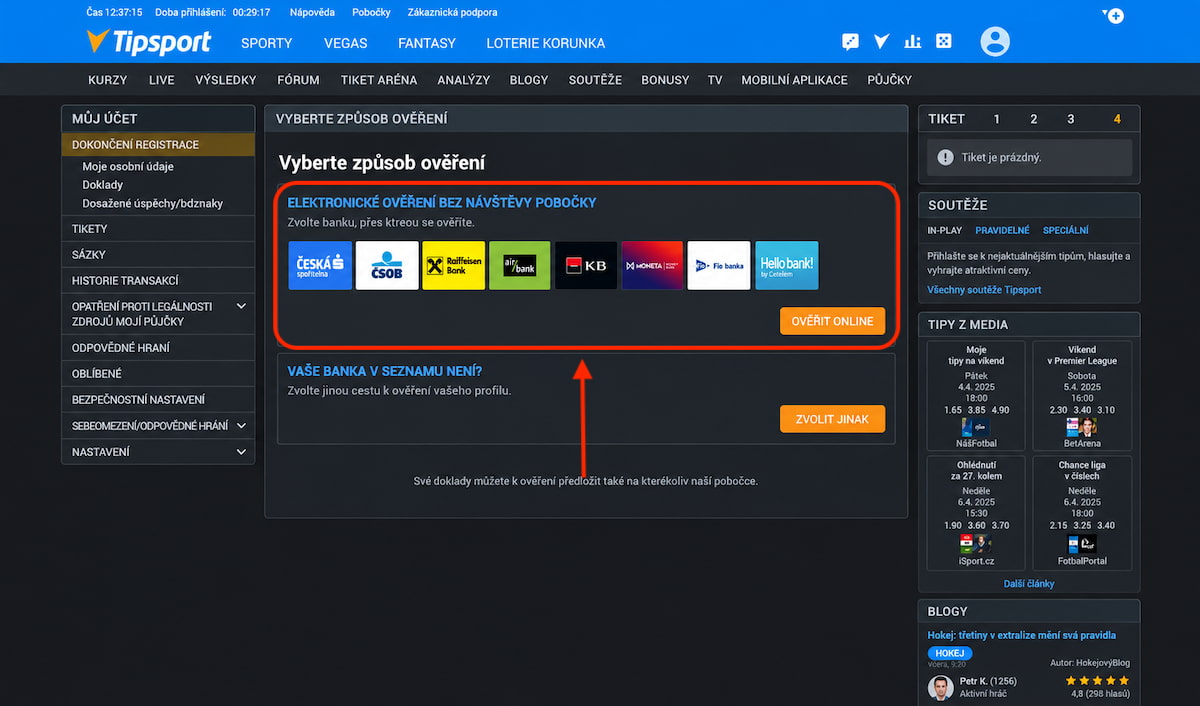Image resolution: width=1200 pixels, height=706 pixels.
Task: Open ANALÝZY in navigation bar
Action: [463, 80]
